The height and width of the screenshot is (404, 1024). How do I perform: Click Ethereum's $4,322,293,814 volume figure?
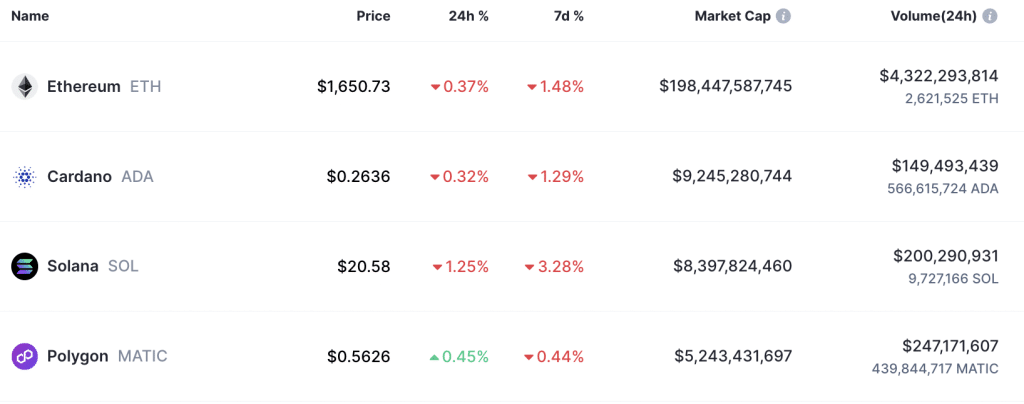point(938,76)
